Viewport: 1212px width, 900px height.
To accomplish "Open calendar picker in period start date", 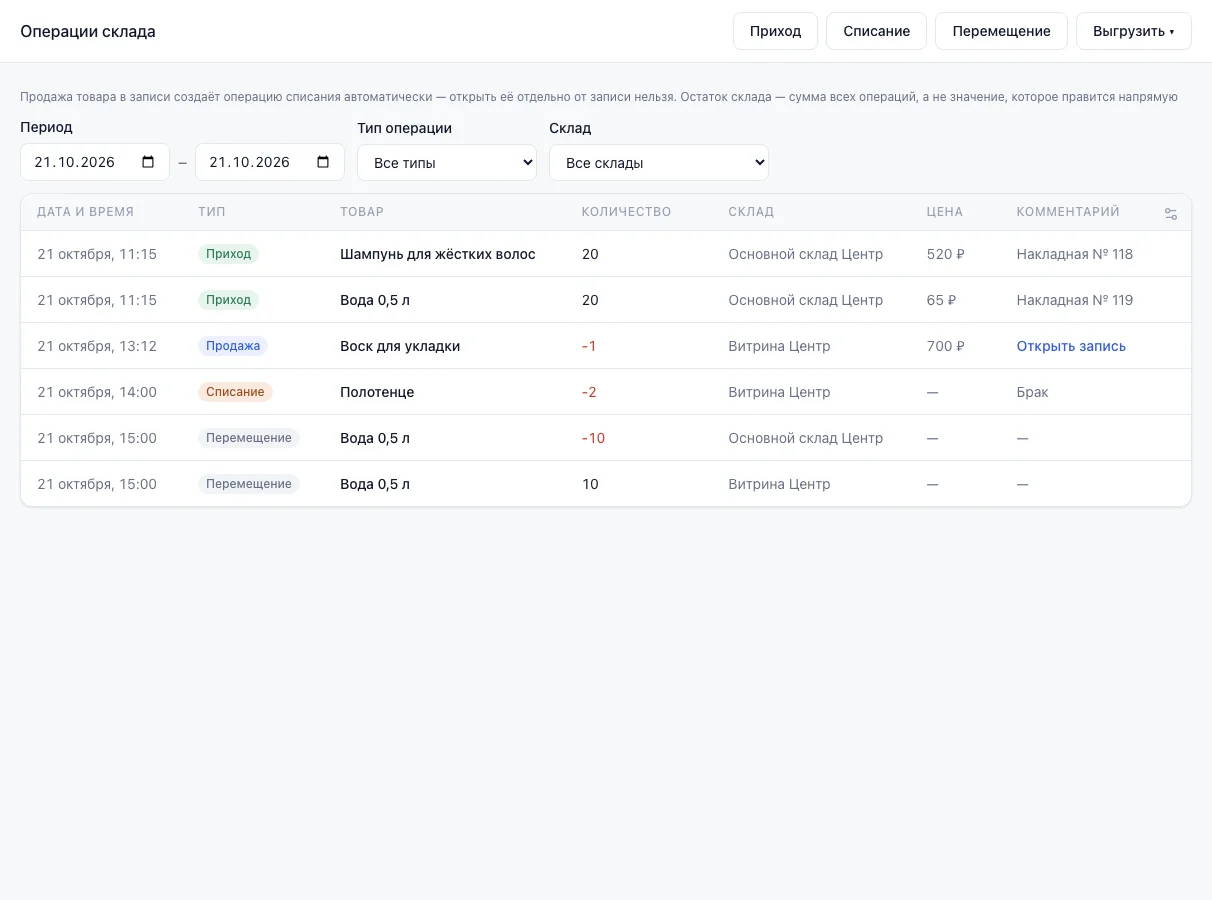I will pos(148,162).
